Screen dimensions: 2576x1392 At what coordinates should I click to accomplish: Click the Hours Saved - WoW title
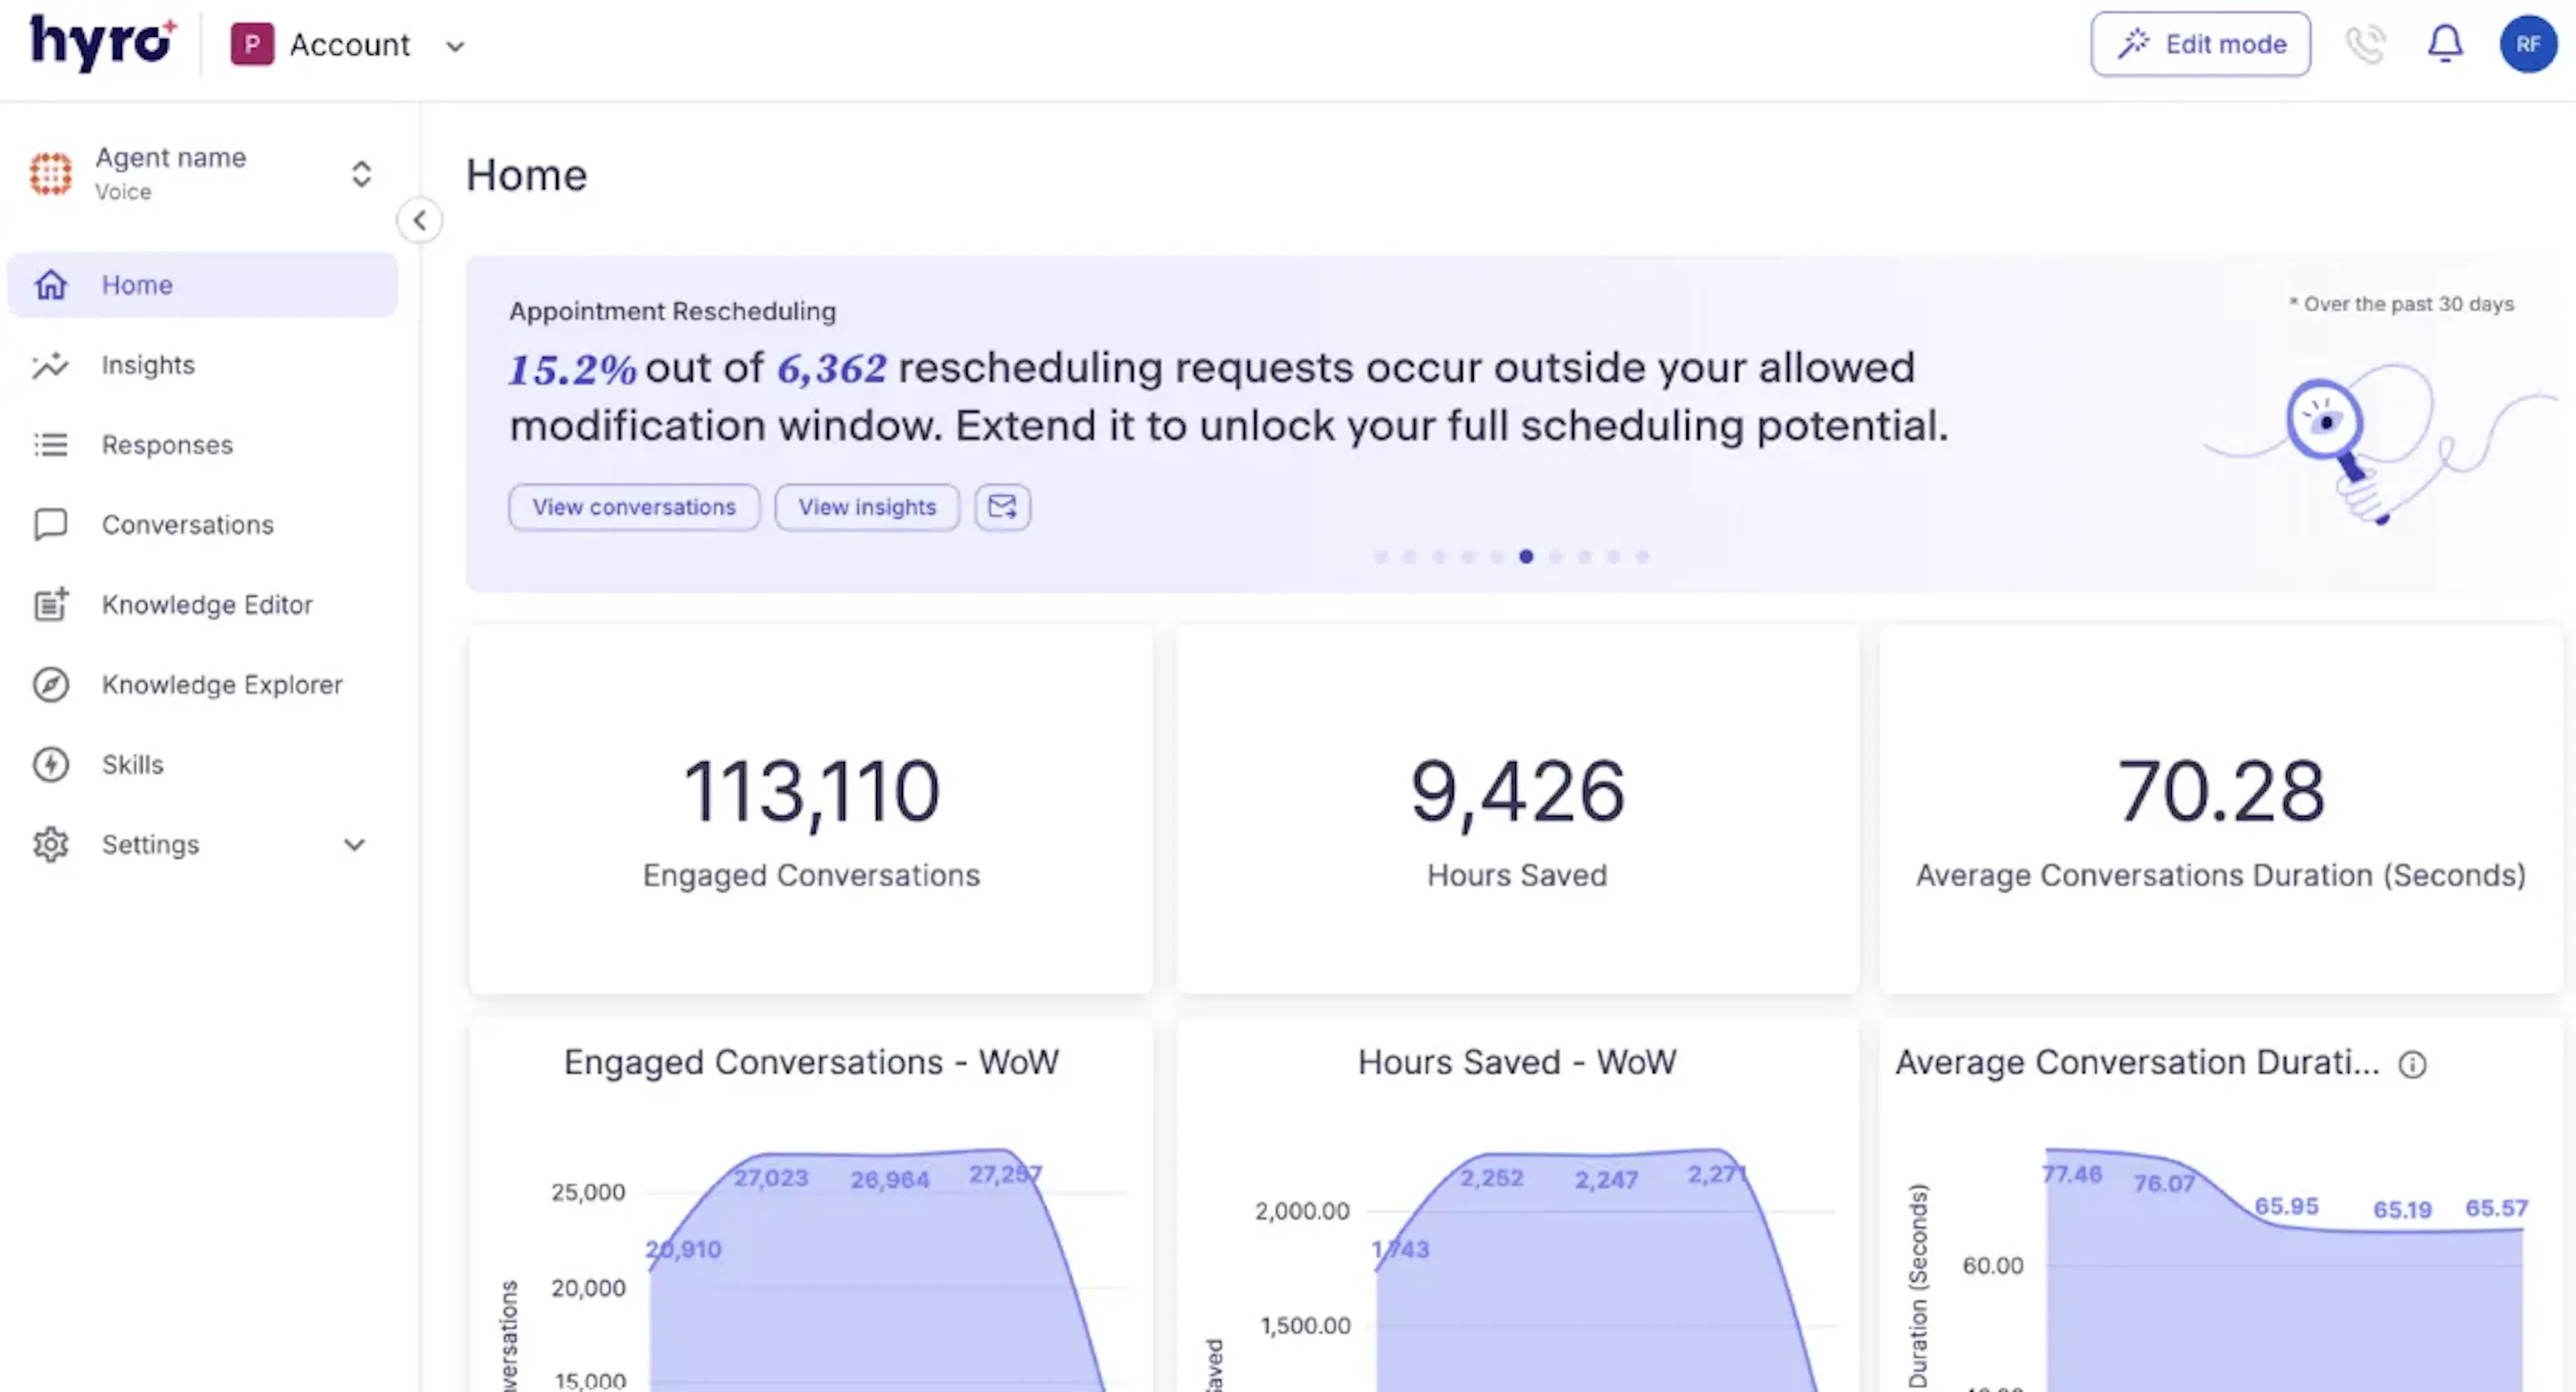click(x=1517, y=1062)
